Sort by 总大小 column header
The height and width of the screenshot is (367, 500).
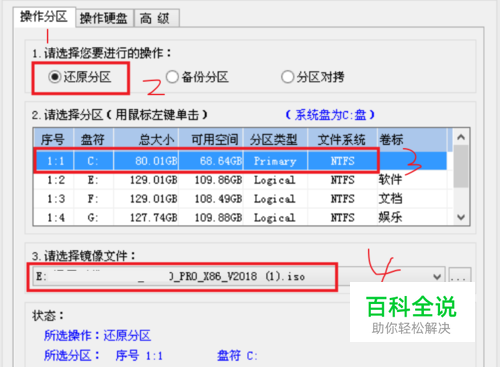point(146,139)
